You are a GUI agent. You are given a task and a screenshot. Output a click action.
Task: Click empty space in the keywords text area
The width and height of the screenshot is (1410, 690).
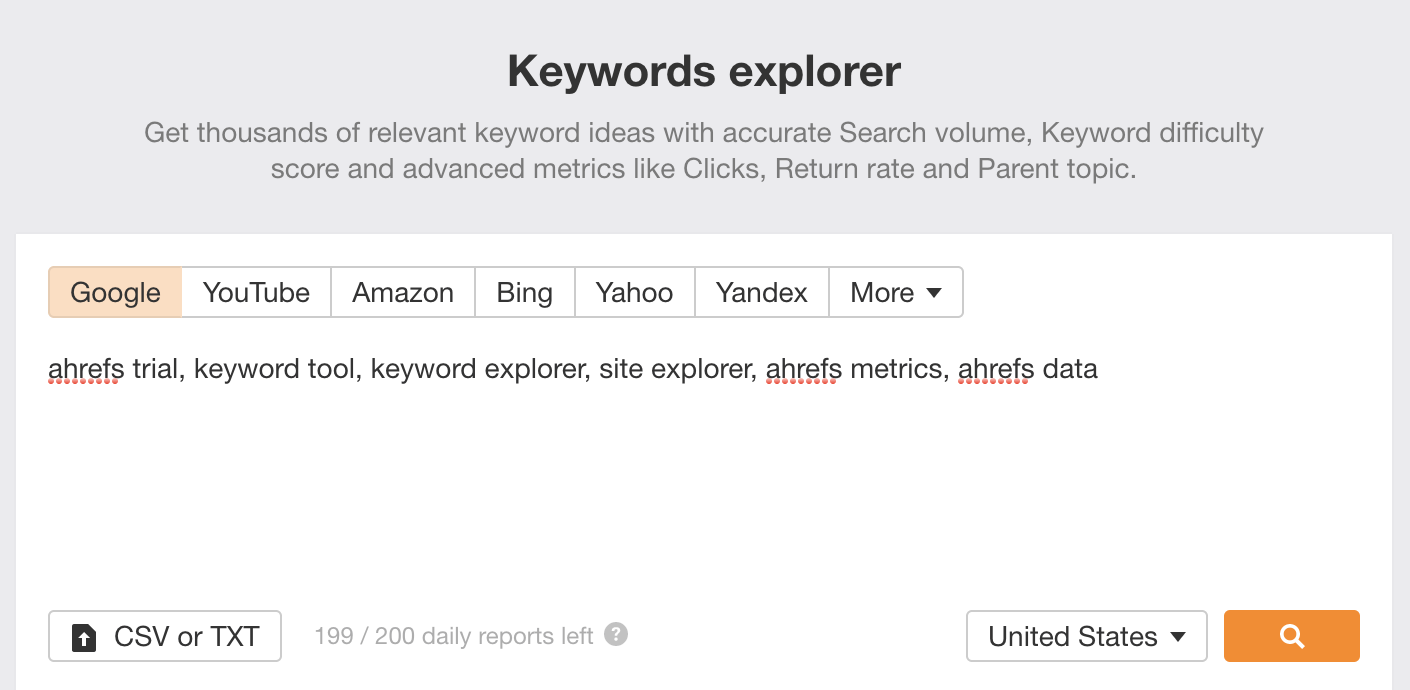700,480
